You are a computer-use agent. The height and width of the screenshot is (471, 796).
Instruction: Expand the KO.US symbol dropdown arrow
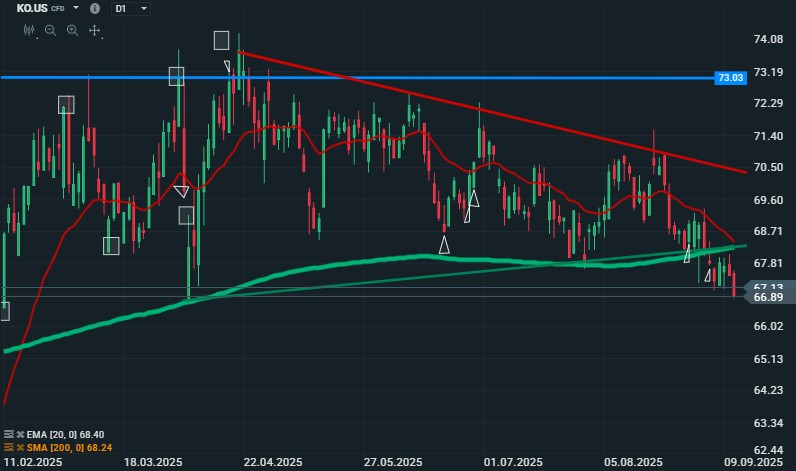(x=74, y=9)
